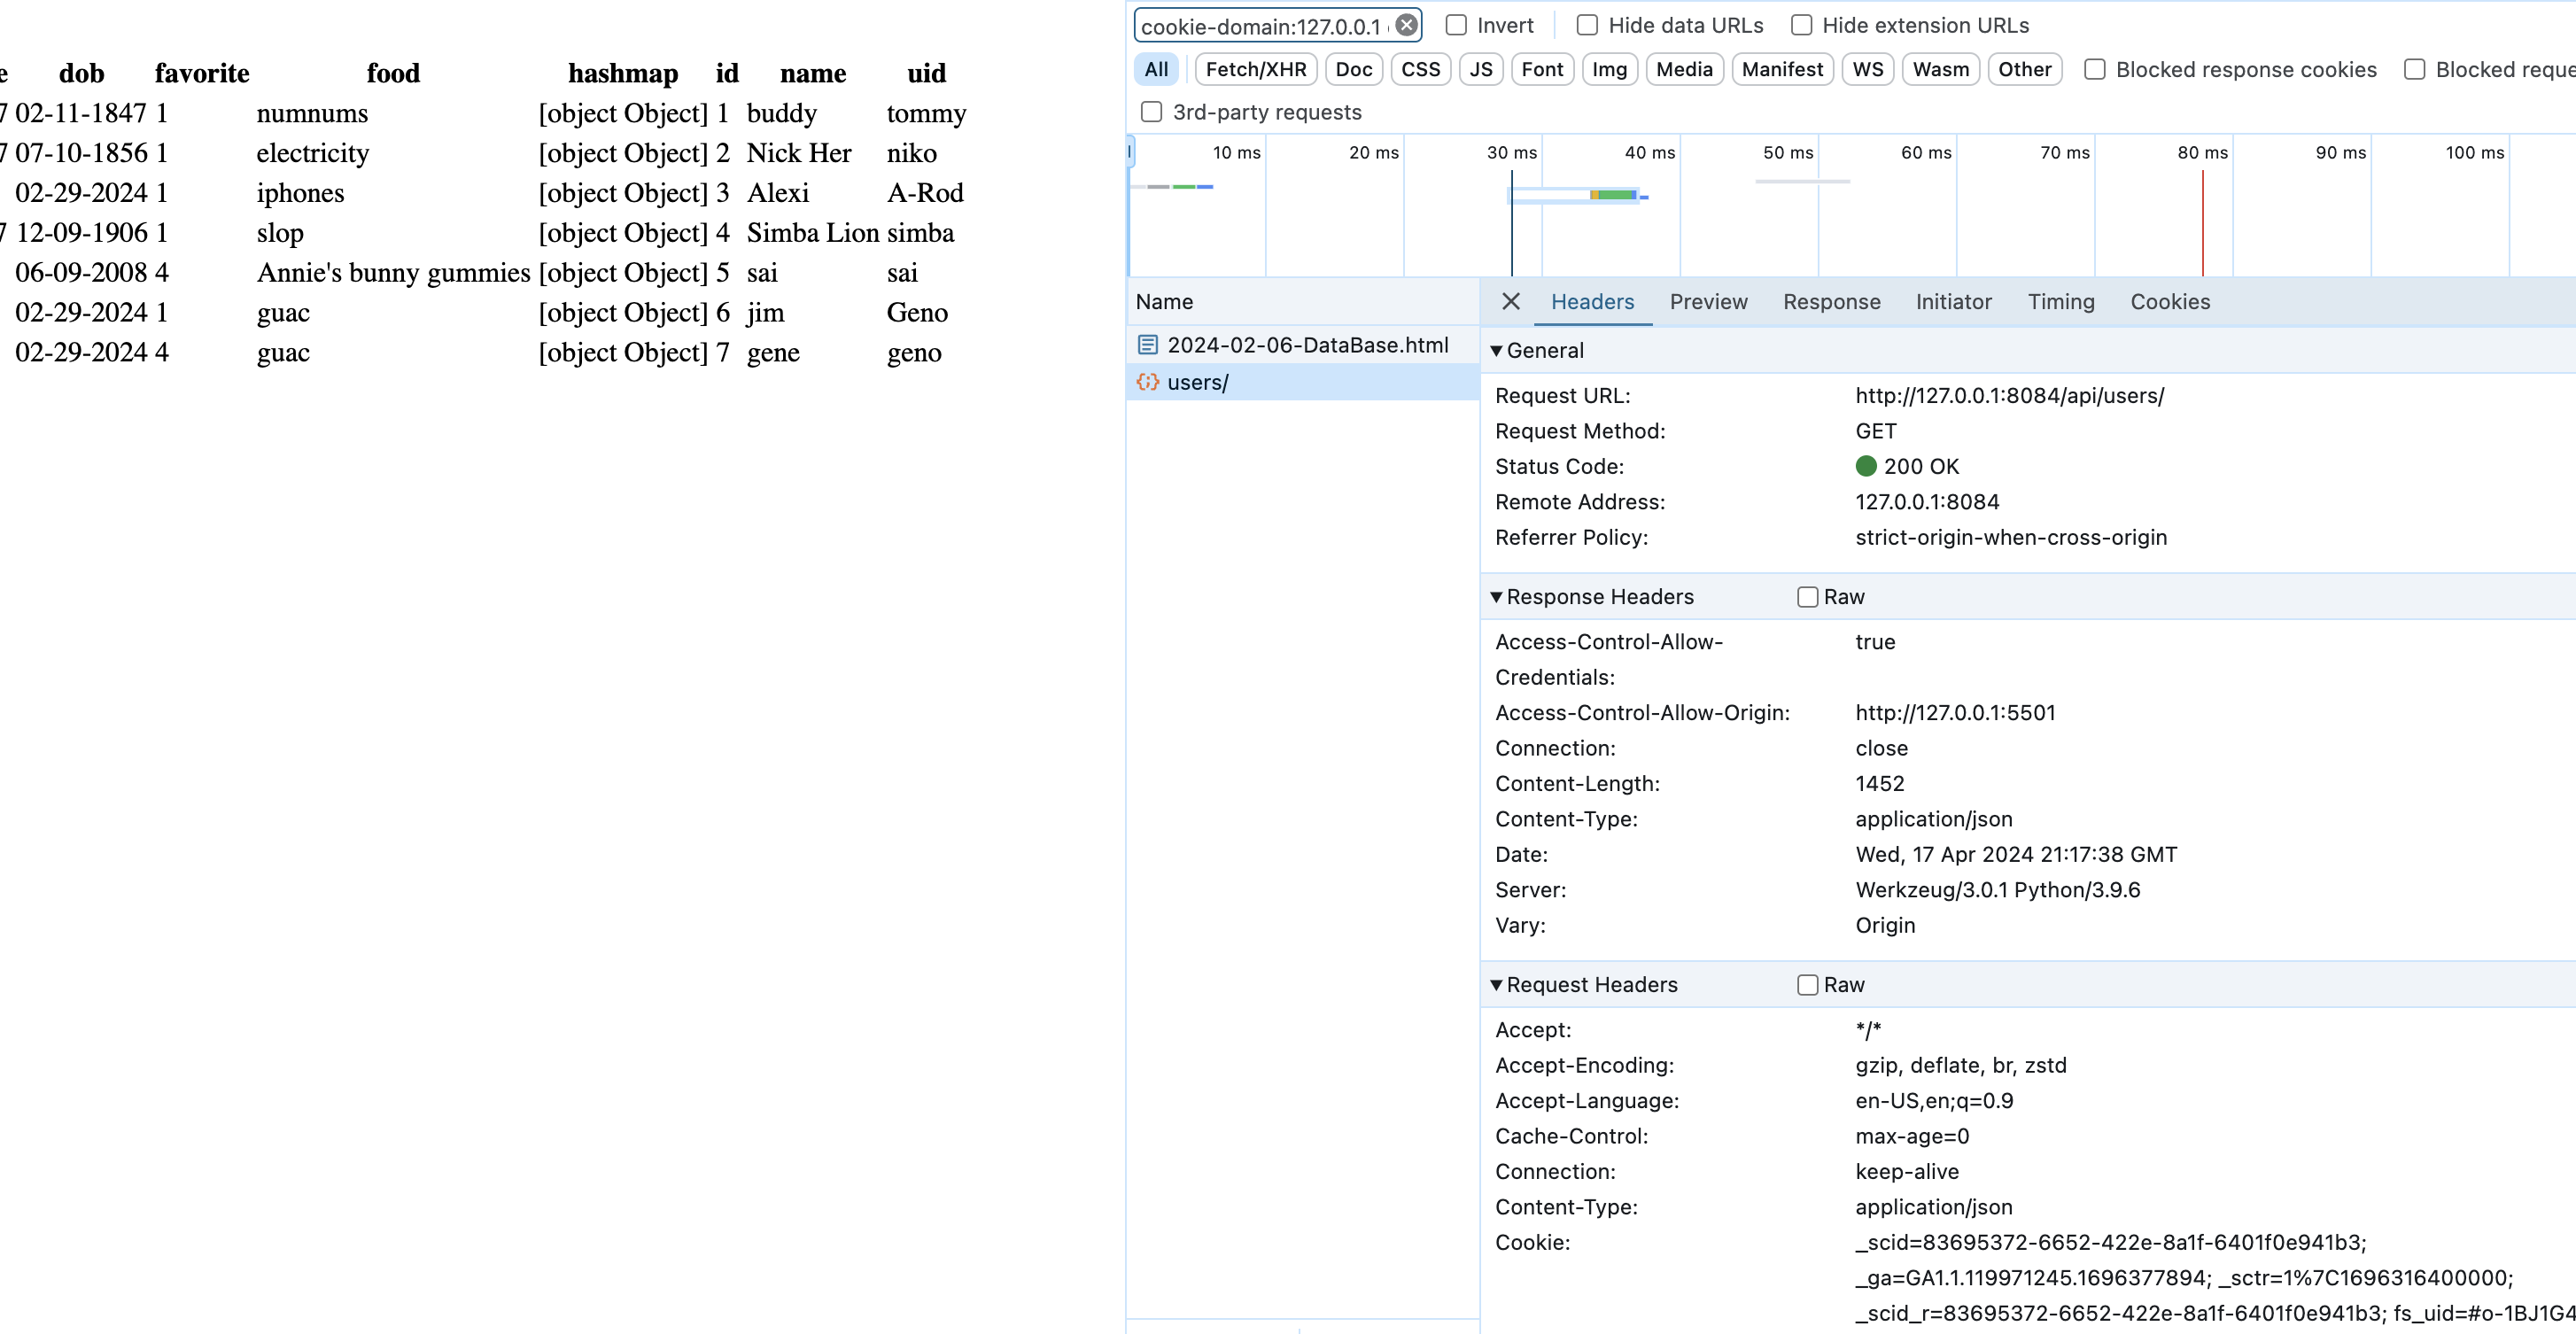This screenshot has height=1334, width=2576.
Task: Click the Annie's bunny gummies cell
Action: point(393,272)
